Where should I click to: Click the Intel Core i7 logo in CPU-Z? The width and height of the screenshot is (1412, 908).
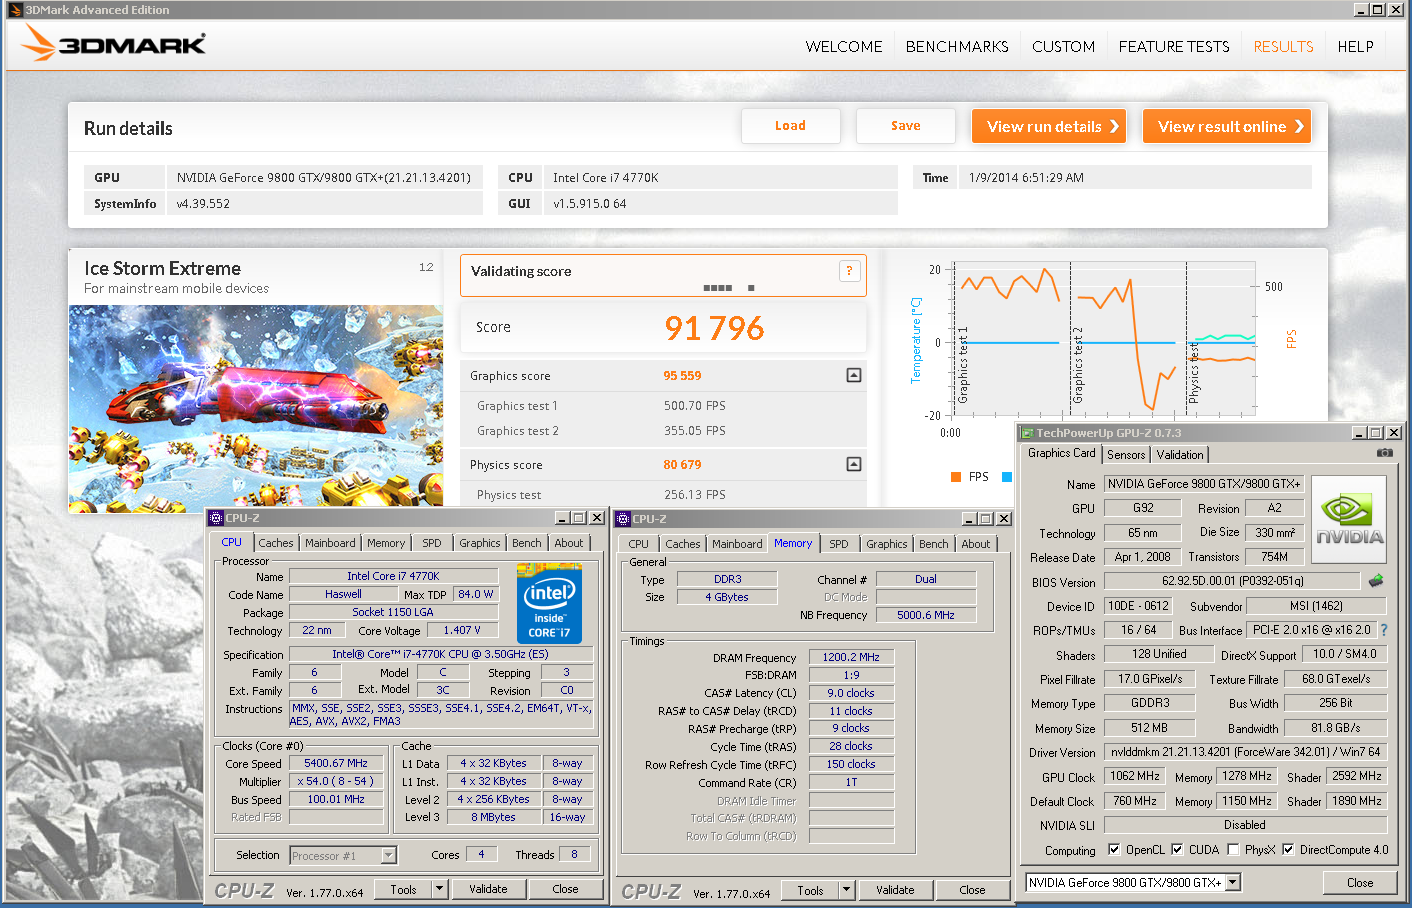pos(549,603)
